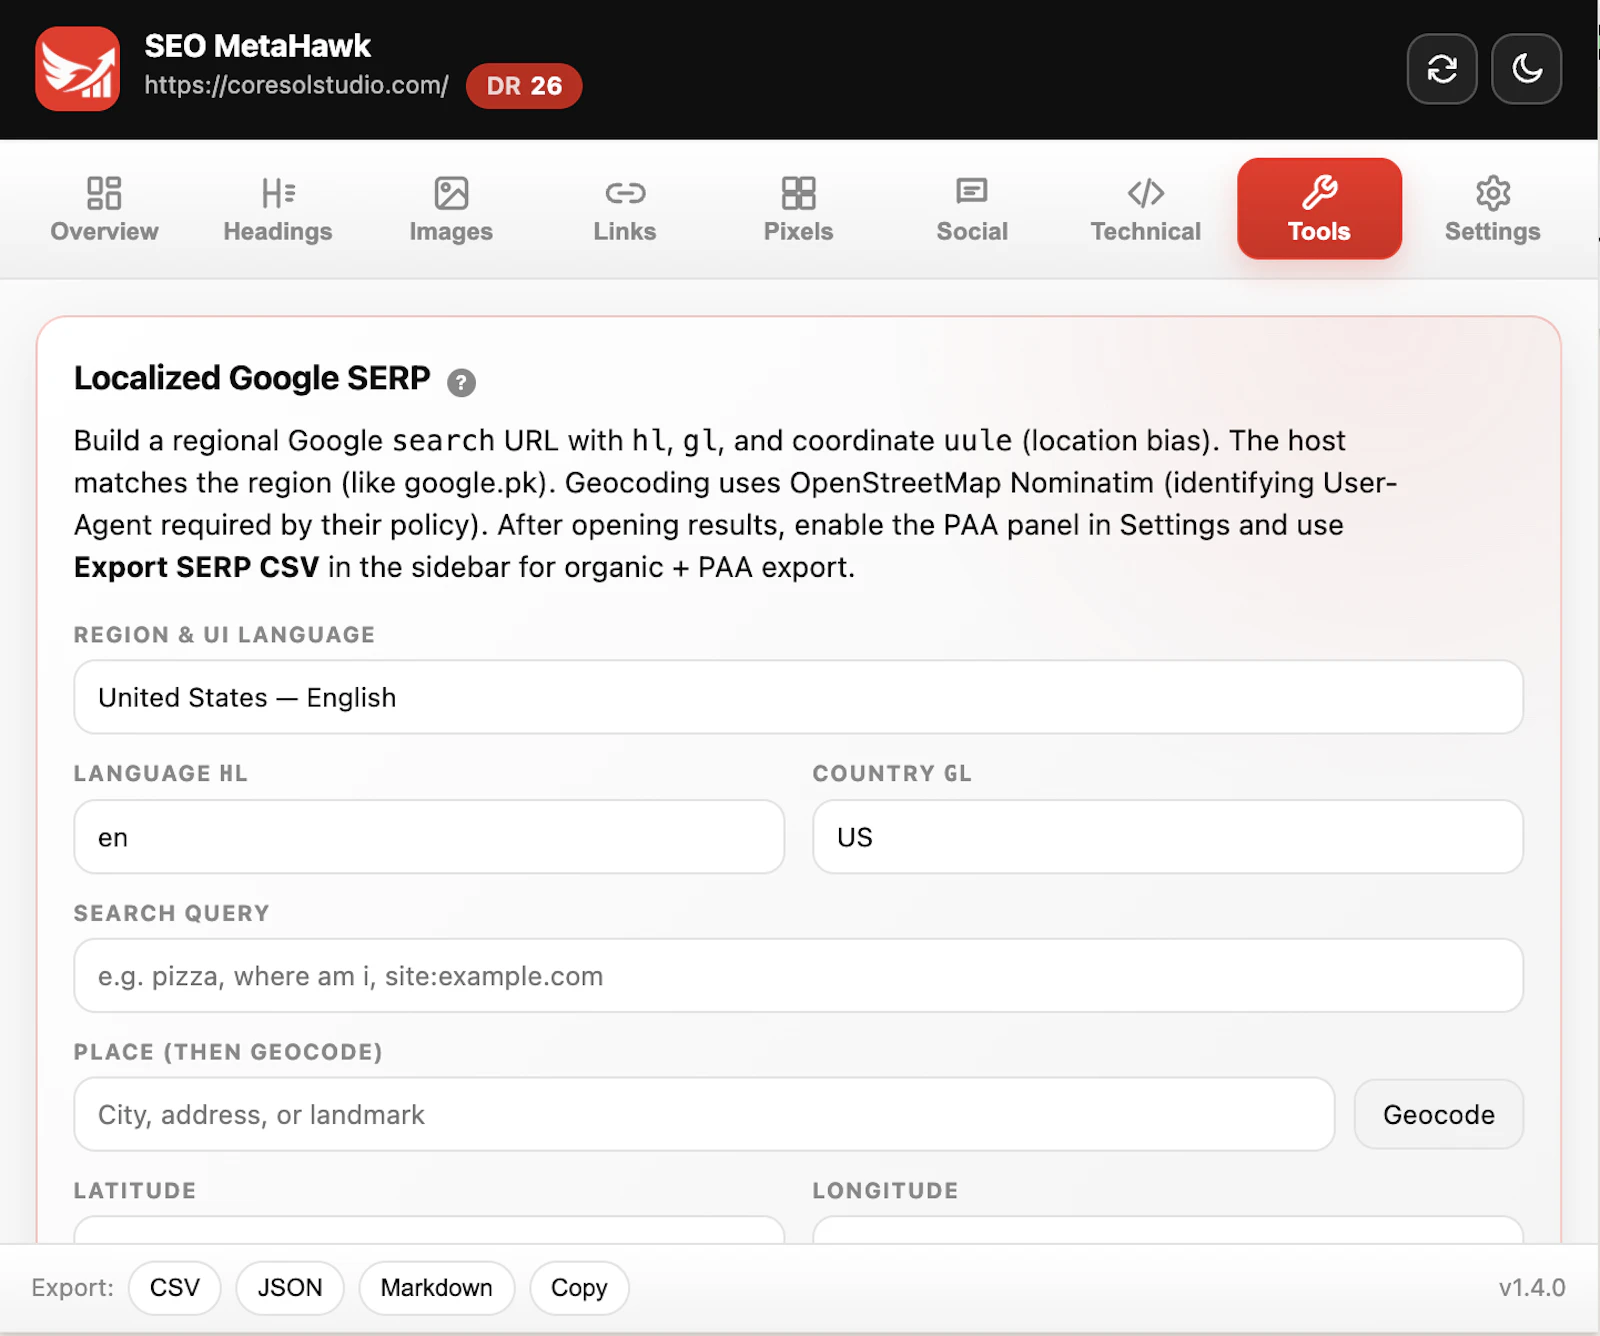The width and height of the screenshot is (1600, 1336).
Task: Switch to the Headings tab
Action: click(x=278, y=209)
